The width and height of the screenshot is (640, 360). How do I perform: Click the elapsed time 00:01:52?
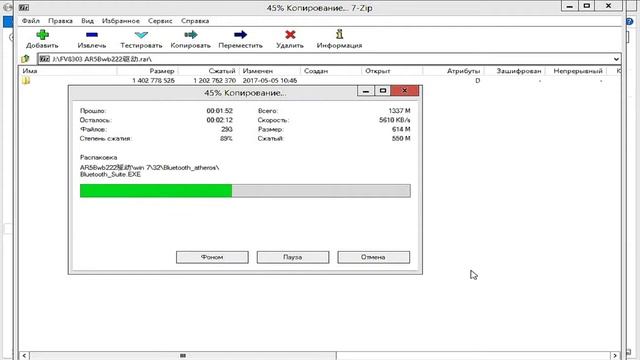tap(220, 111)
